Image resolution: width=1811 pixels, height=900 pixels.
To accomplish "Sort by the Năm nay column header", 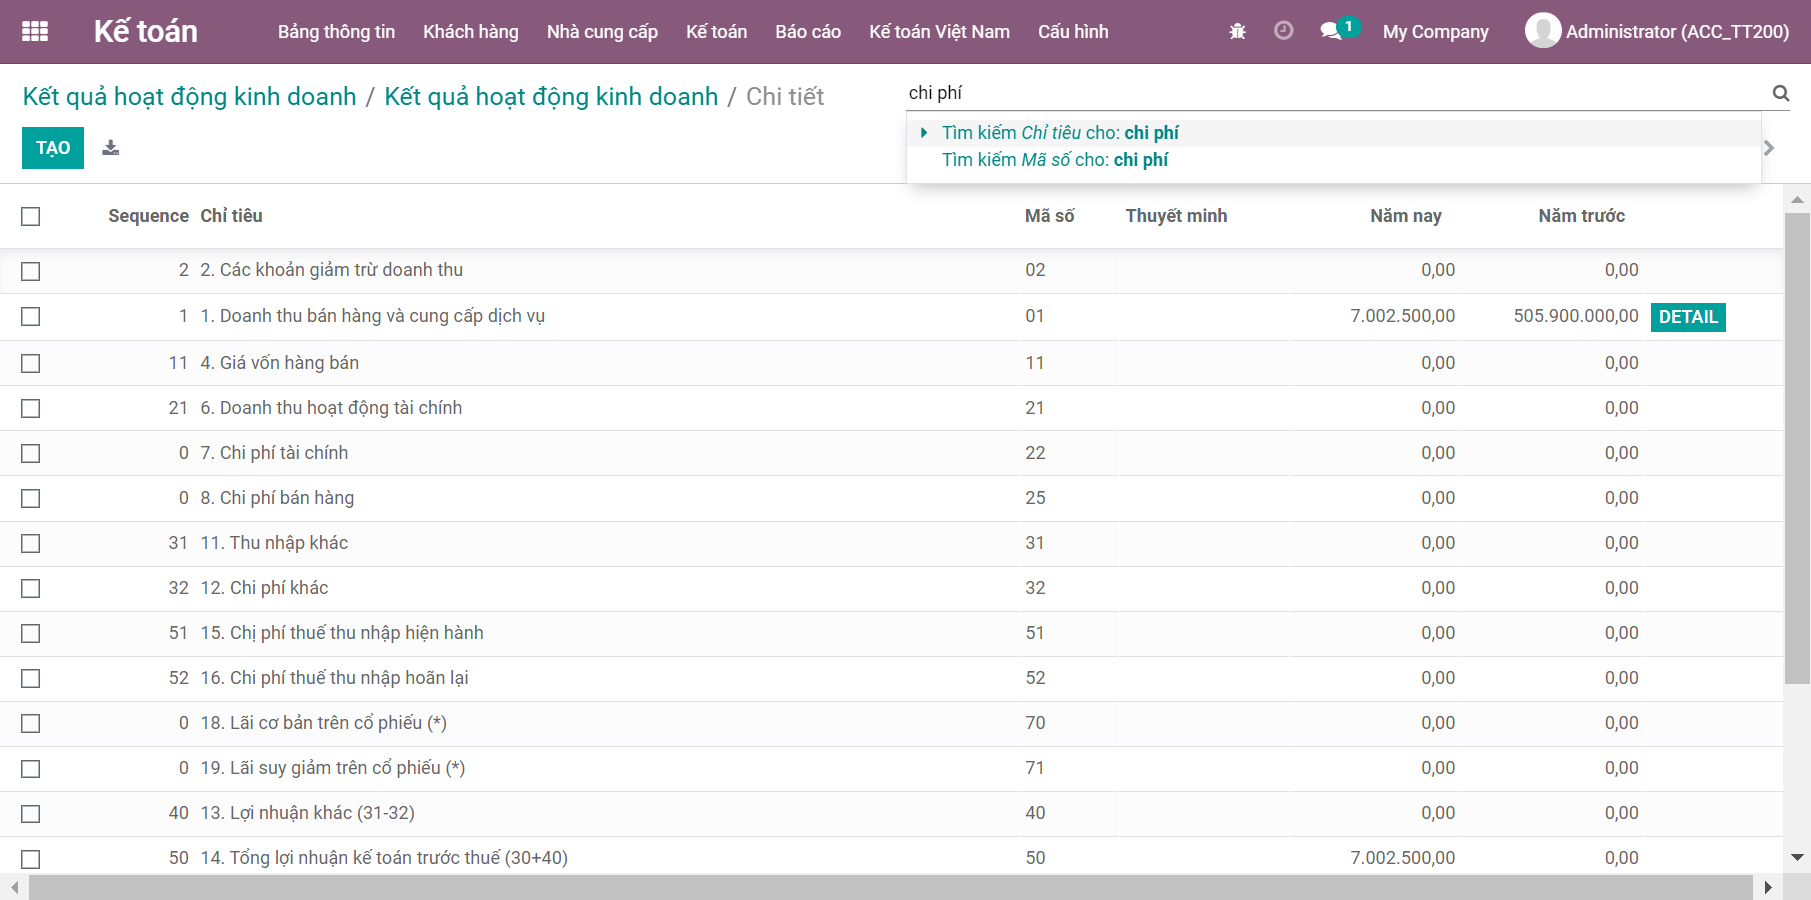I will pyautogui.click(x=1406, y=216).
